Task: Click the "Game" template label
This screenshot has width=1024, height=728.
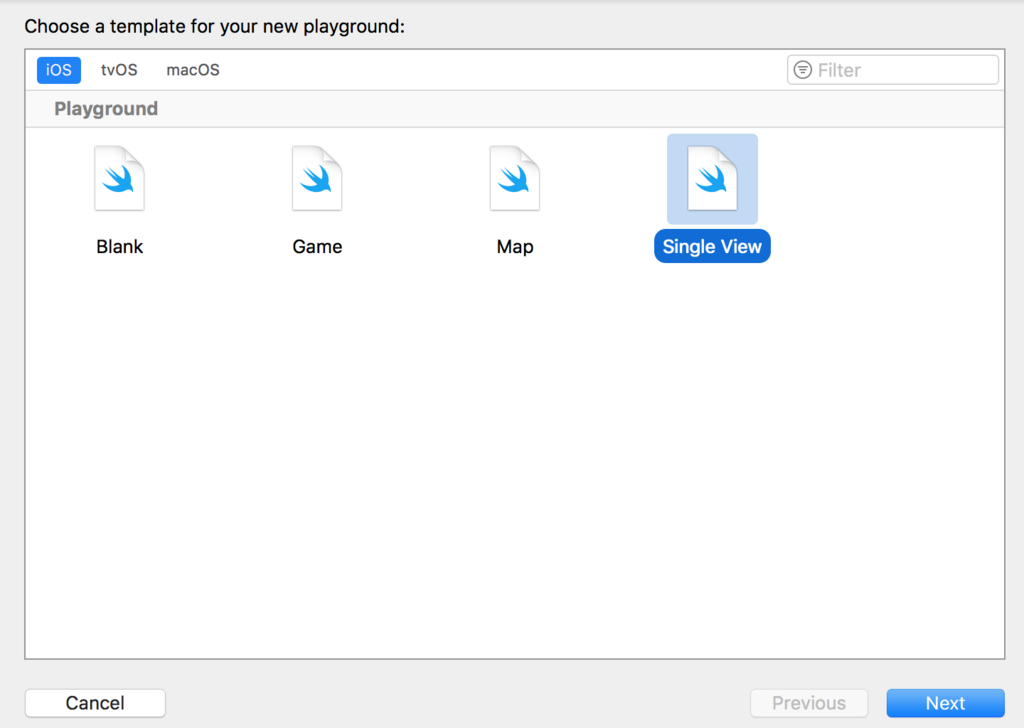Action: click(x=317, y=247)
